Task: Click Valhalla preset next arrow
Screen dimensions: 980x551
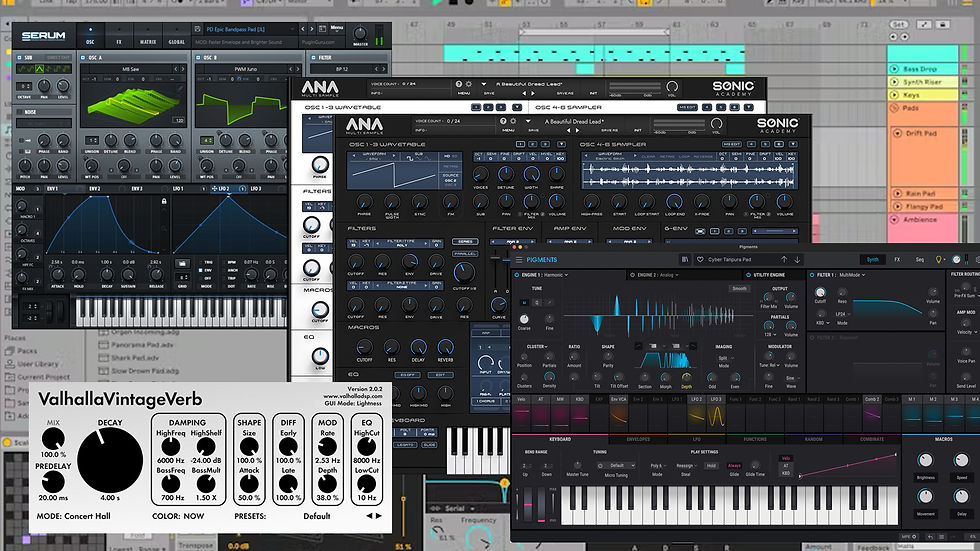Action: (x=378, y=516)
